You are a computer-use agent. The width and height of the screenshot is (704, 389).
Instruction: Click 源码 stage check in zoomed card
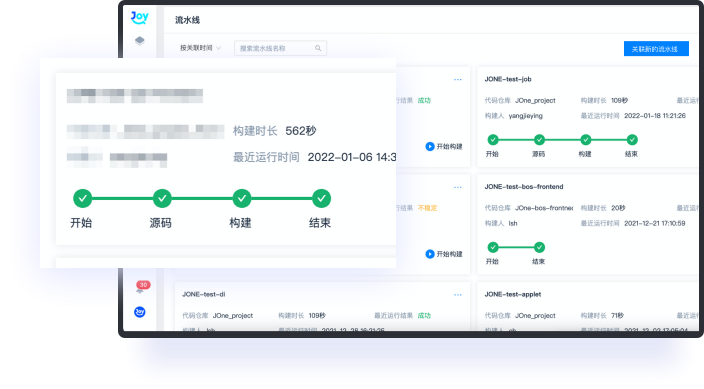point(162,198)
